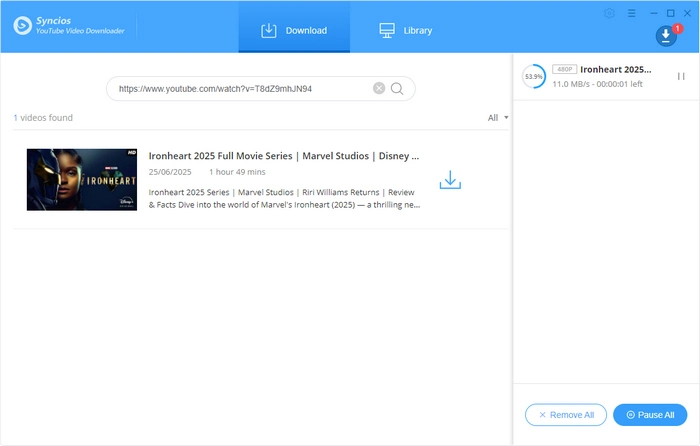Click the Syncios logo icon

(x=25, y=24)
